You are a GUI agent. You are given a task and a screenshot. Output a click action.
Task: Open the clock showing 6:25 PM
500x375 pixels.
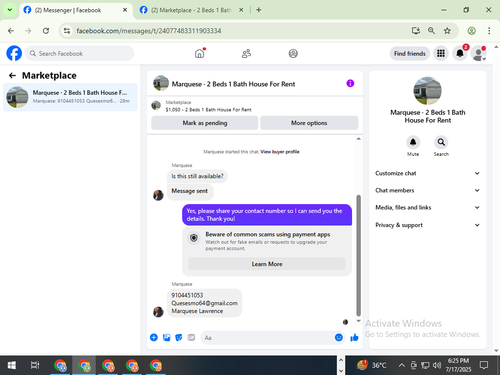[459, 365]
